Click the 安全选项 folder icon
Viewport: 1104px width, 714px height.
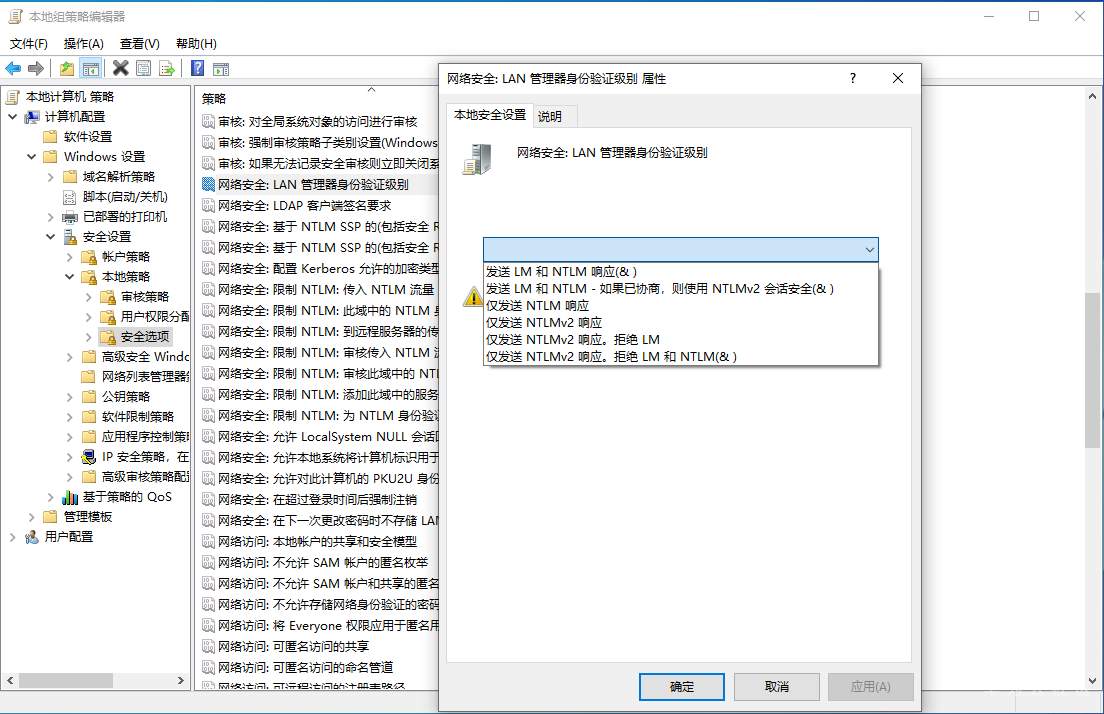(108, 337)
